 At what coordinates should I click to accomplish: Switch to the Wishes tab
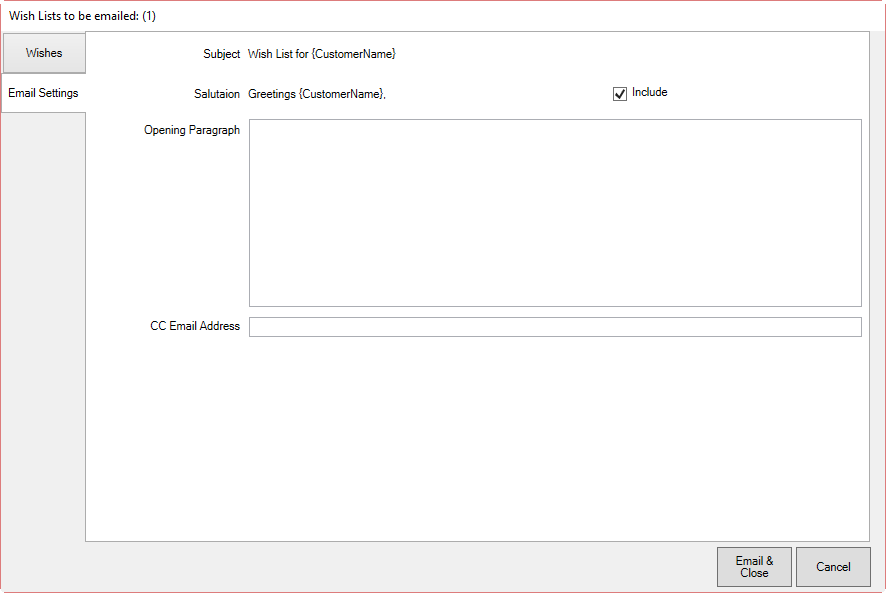tap(43, 53)
